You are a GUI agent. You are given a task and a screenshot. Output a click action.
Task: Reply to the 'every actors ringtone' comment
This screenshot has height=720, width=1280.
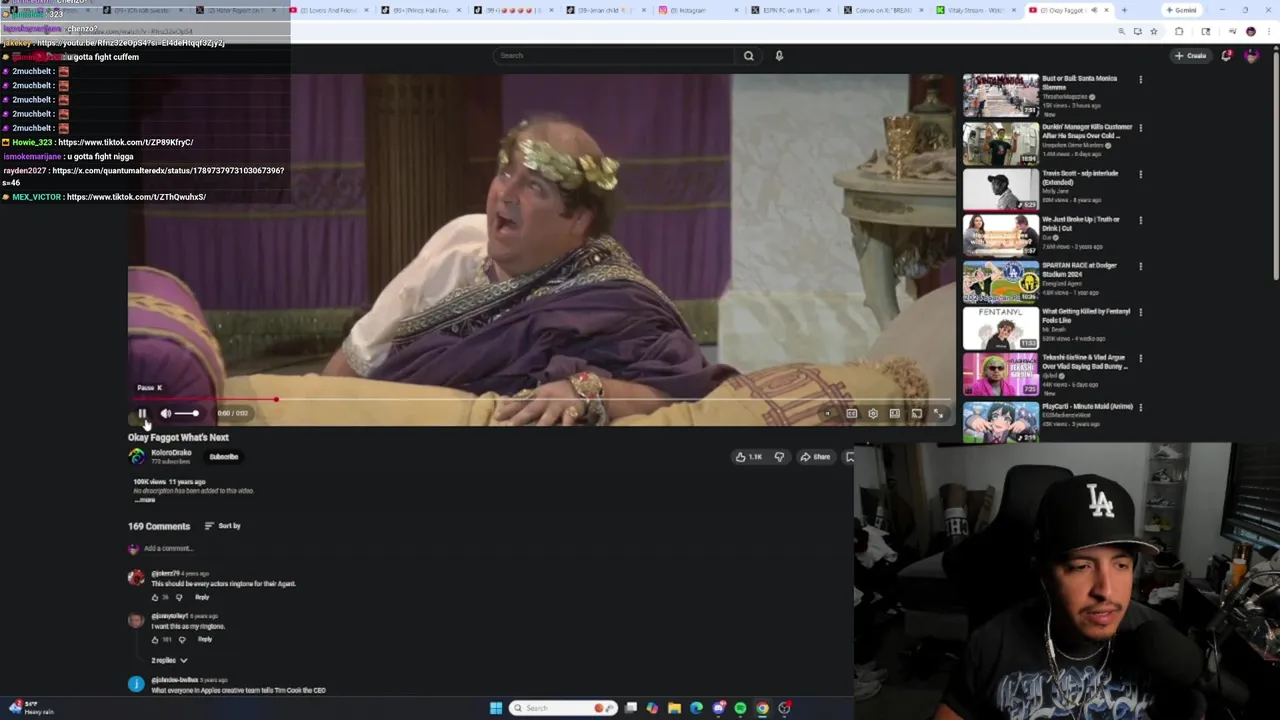(x=202, y=597)
